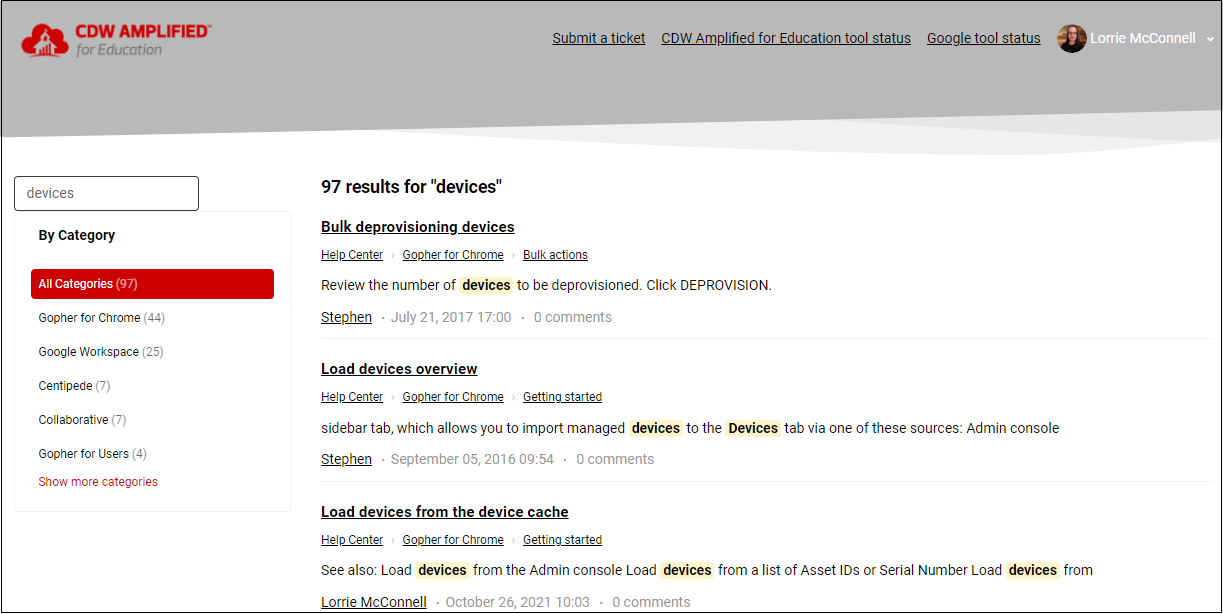
Task: Click Gopher for Chrome breadcrumb under Load devices overview
Action: [453, 397]
